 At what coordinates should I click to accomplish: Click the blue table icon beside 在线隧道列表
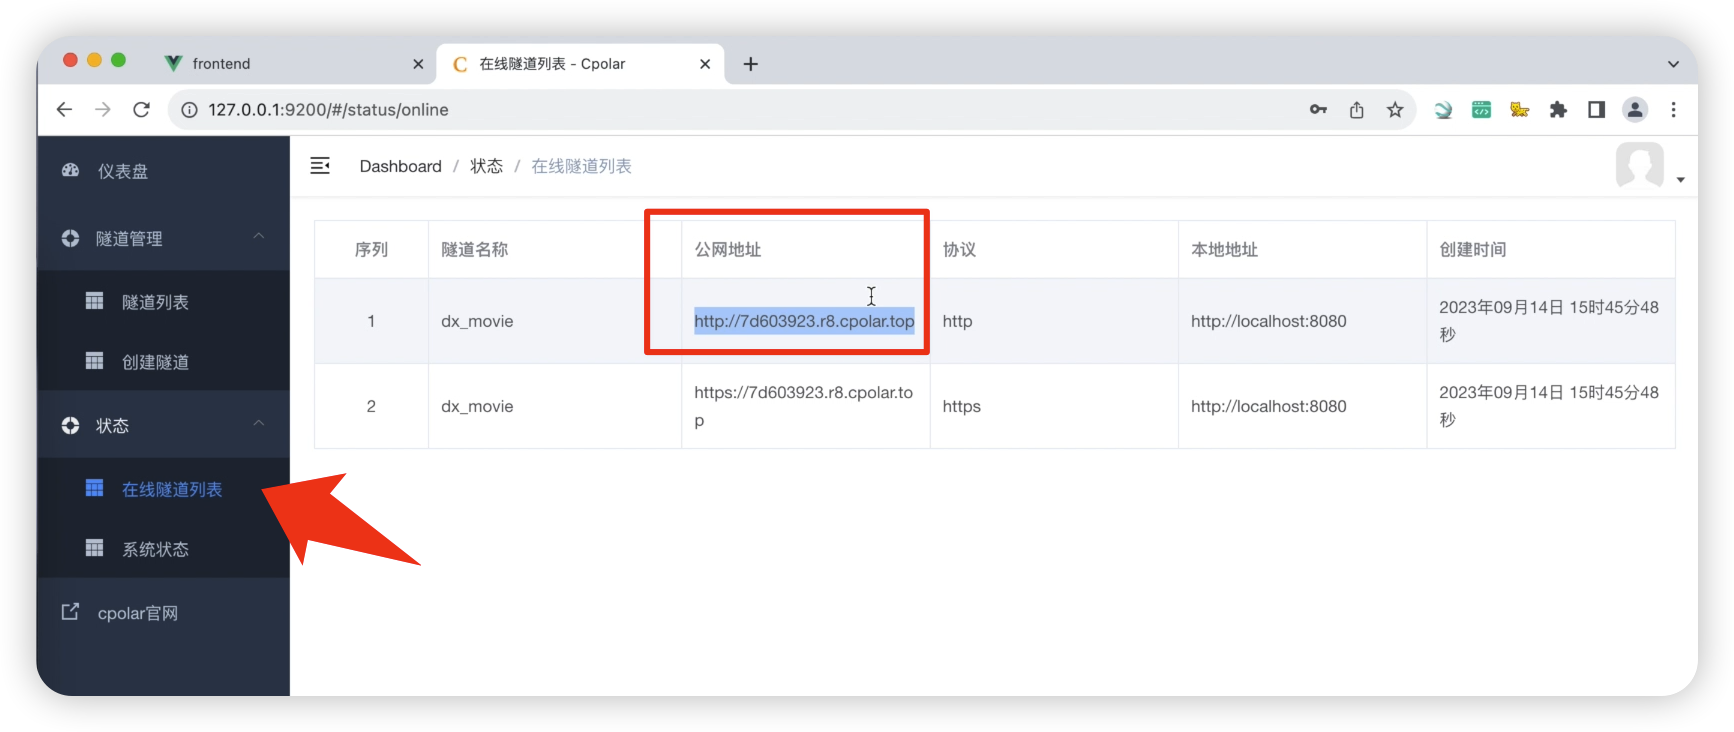pyautogui.click(x=95, y=488)
